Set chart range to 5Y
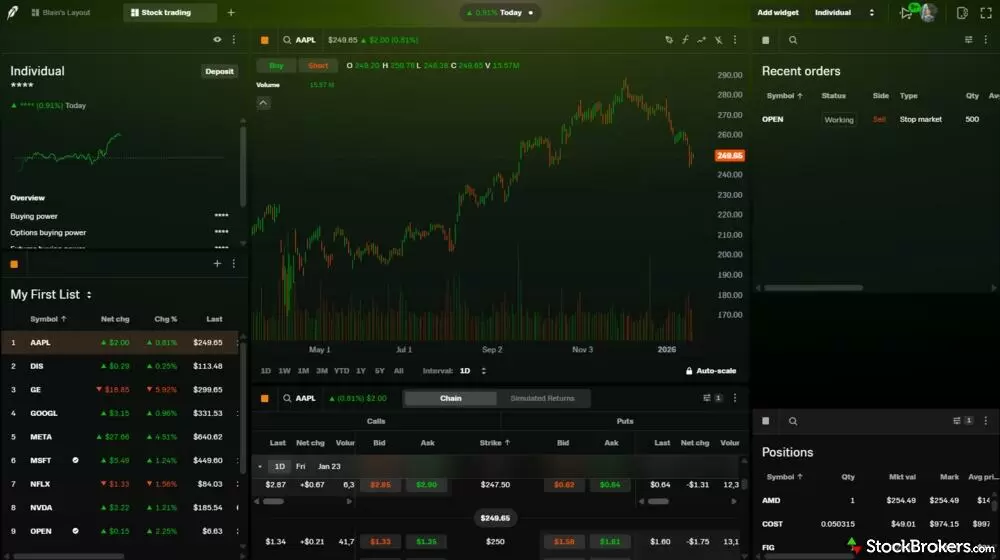Image resolution: width=1000 pixels, height=560 pixels. coord(379,371)
